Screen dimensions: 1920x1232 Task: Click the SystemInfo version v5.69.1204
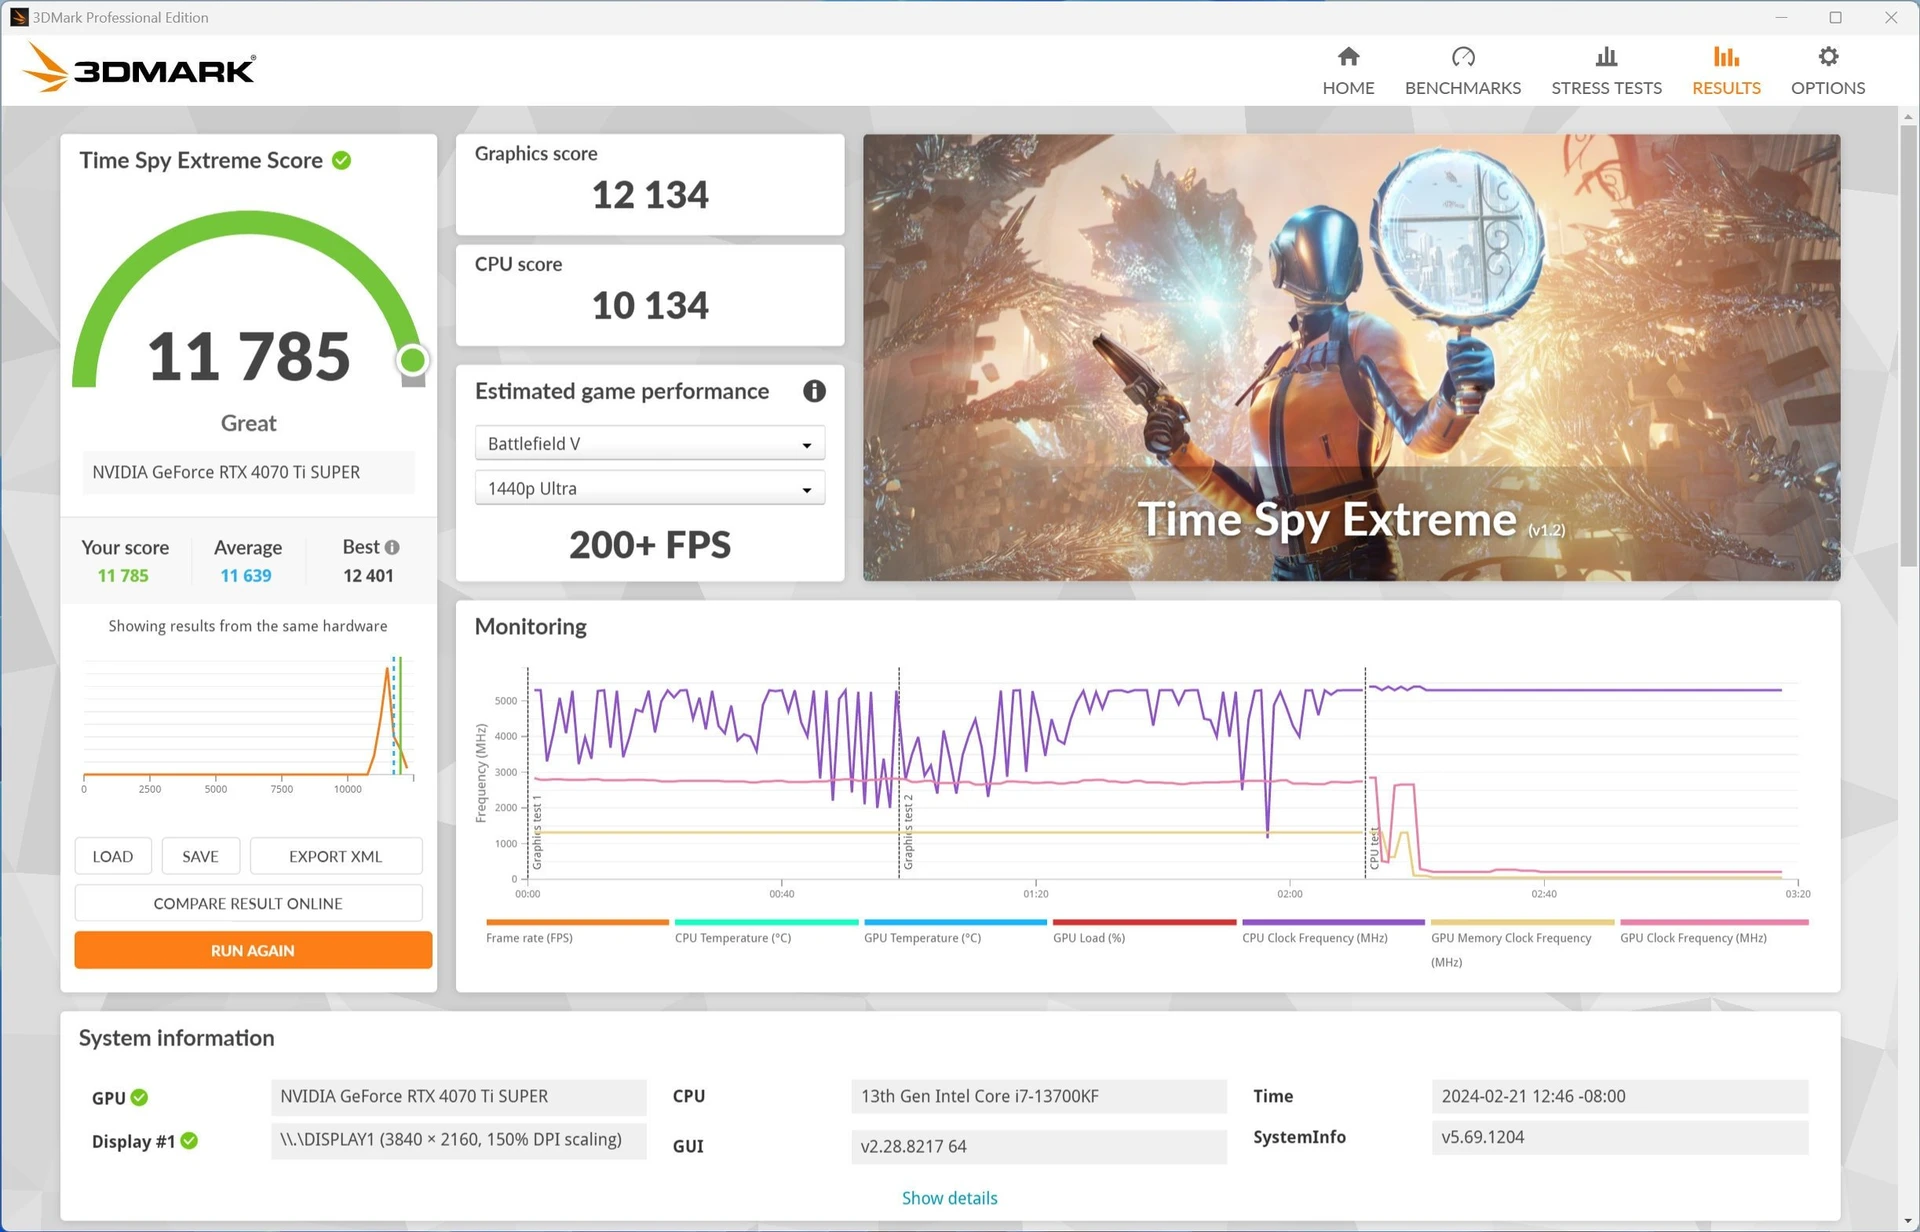(x=1620, y=1137)
